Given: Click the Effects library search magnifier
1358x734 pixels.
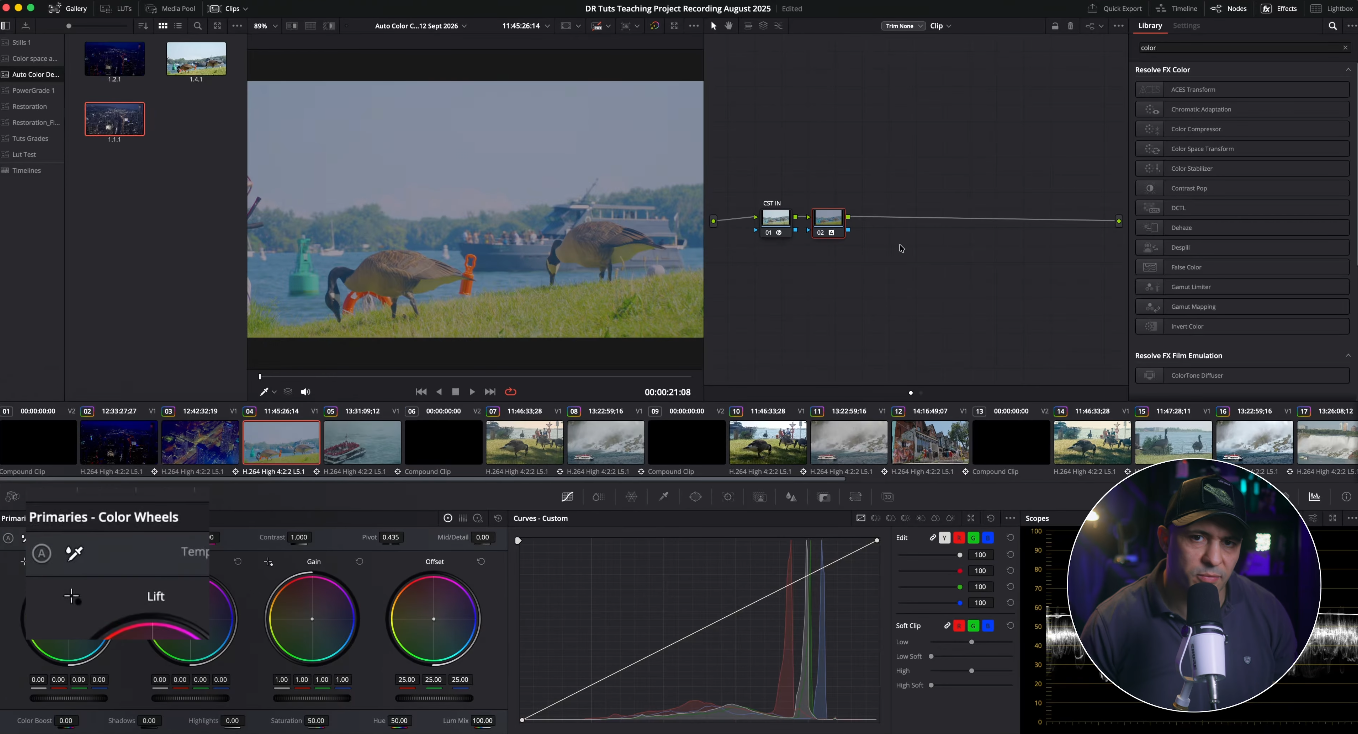Looking at the screenshot, I should click(x=1332, y=26).
